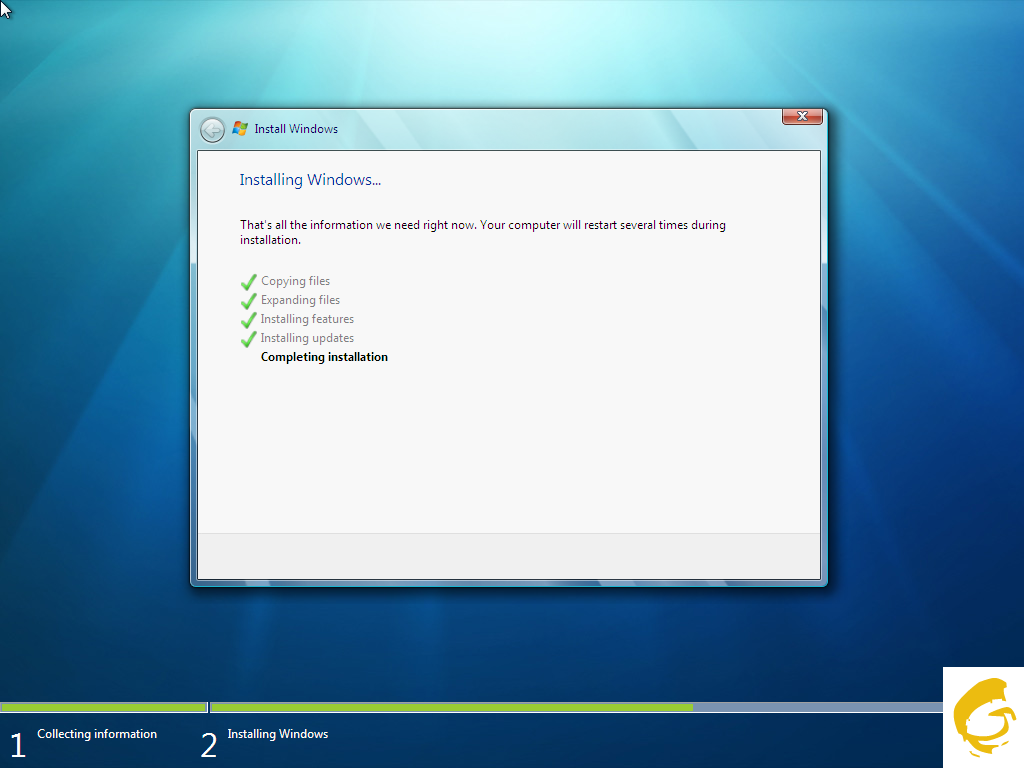Click the Collecting information progress bar segment
The image size is (1024, 768).
click(103, 707)
